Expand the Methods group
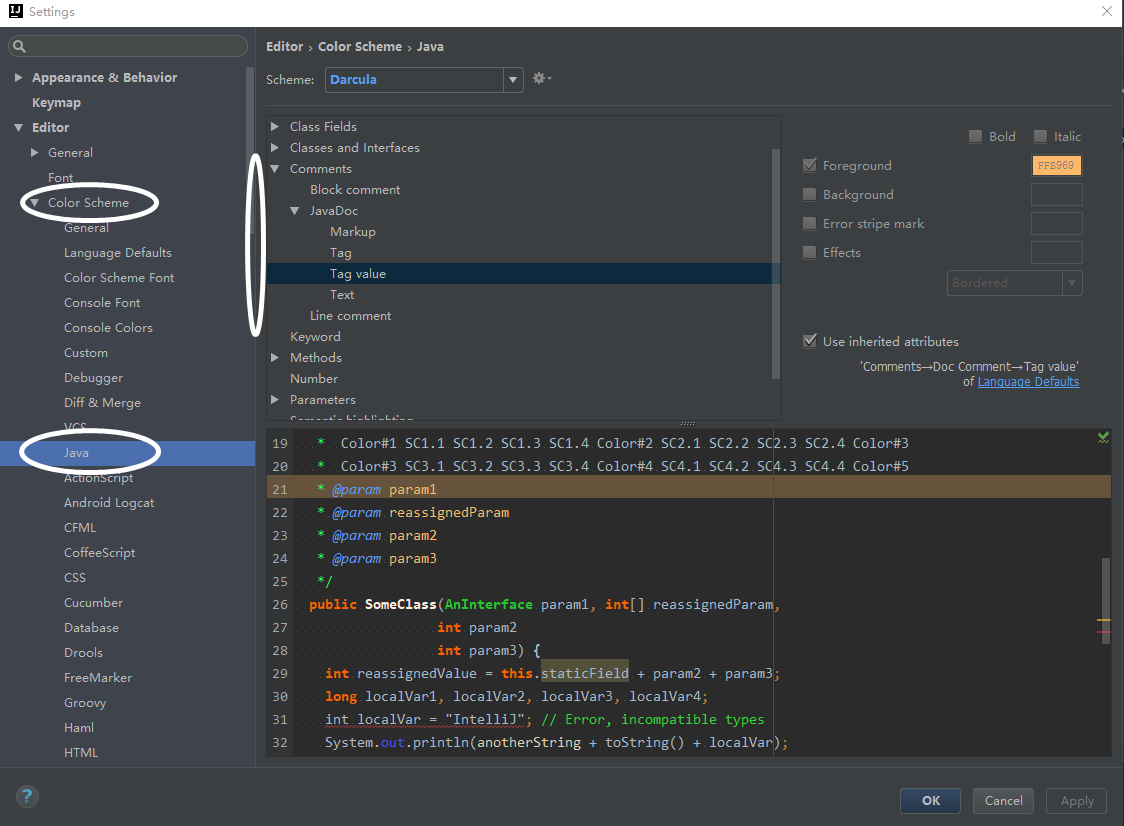This screenshot has height=826, width=1124. click(275, 357)
